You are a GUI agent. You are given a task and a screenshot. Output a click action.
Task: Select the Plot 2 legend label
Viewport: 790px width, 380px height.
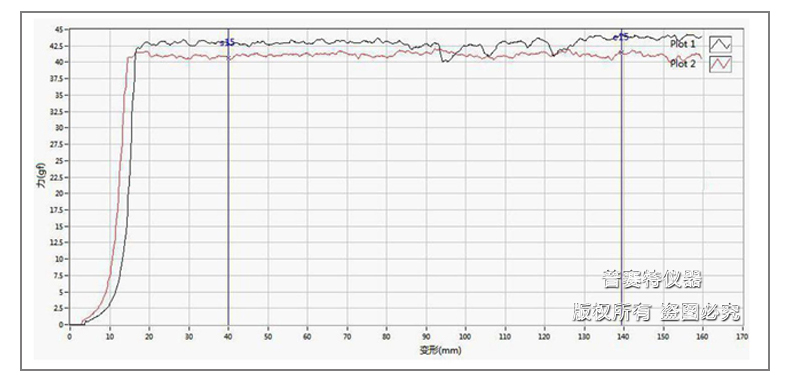coord(683,64)
